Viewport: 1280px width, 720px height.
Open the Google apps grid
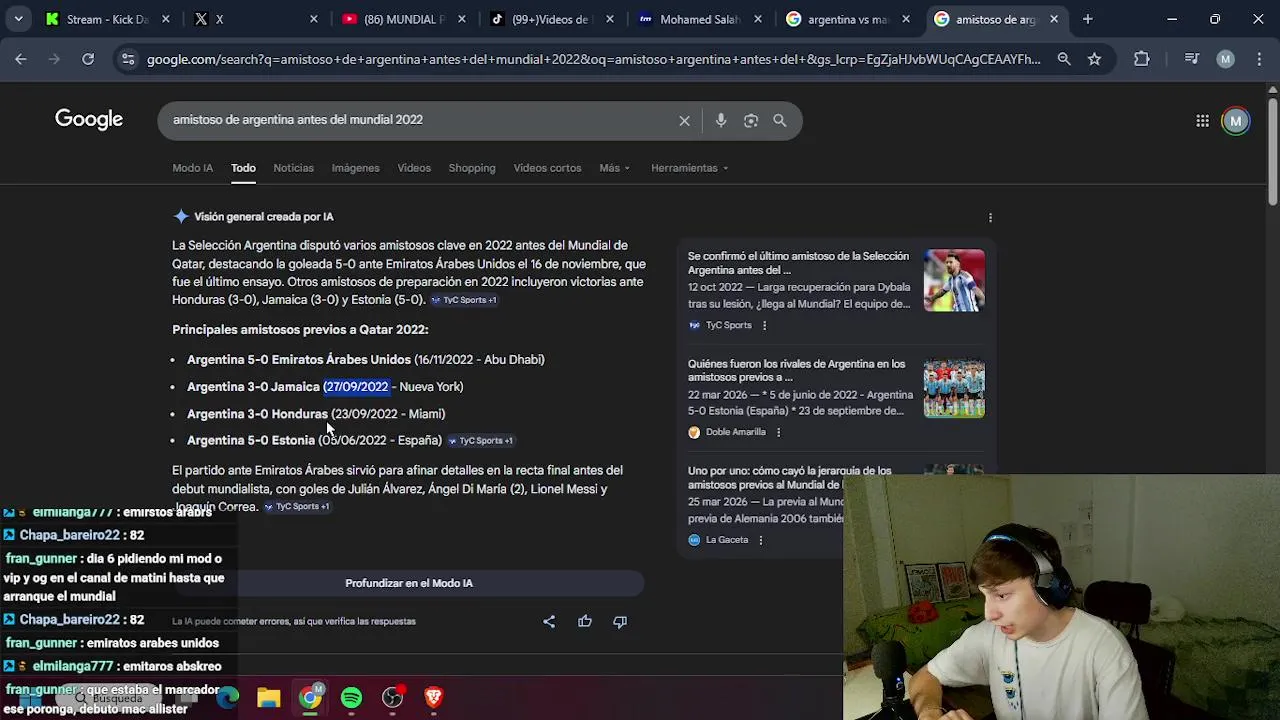[1202, 121]
